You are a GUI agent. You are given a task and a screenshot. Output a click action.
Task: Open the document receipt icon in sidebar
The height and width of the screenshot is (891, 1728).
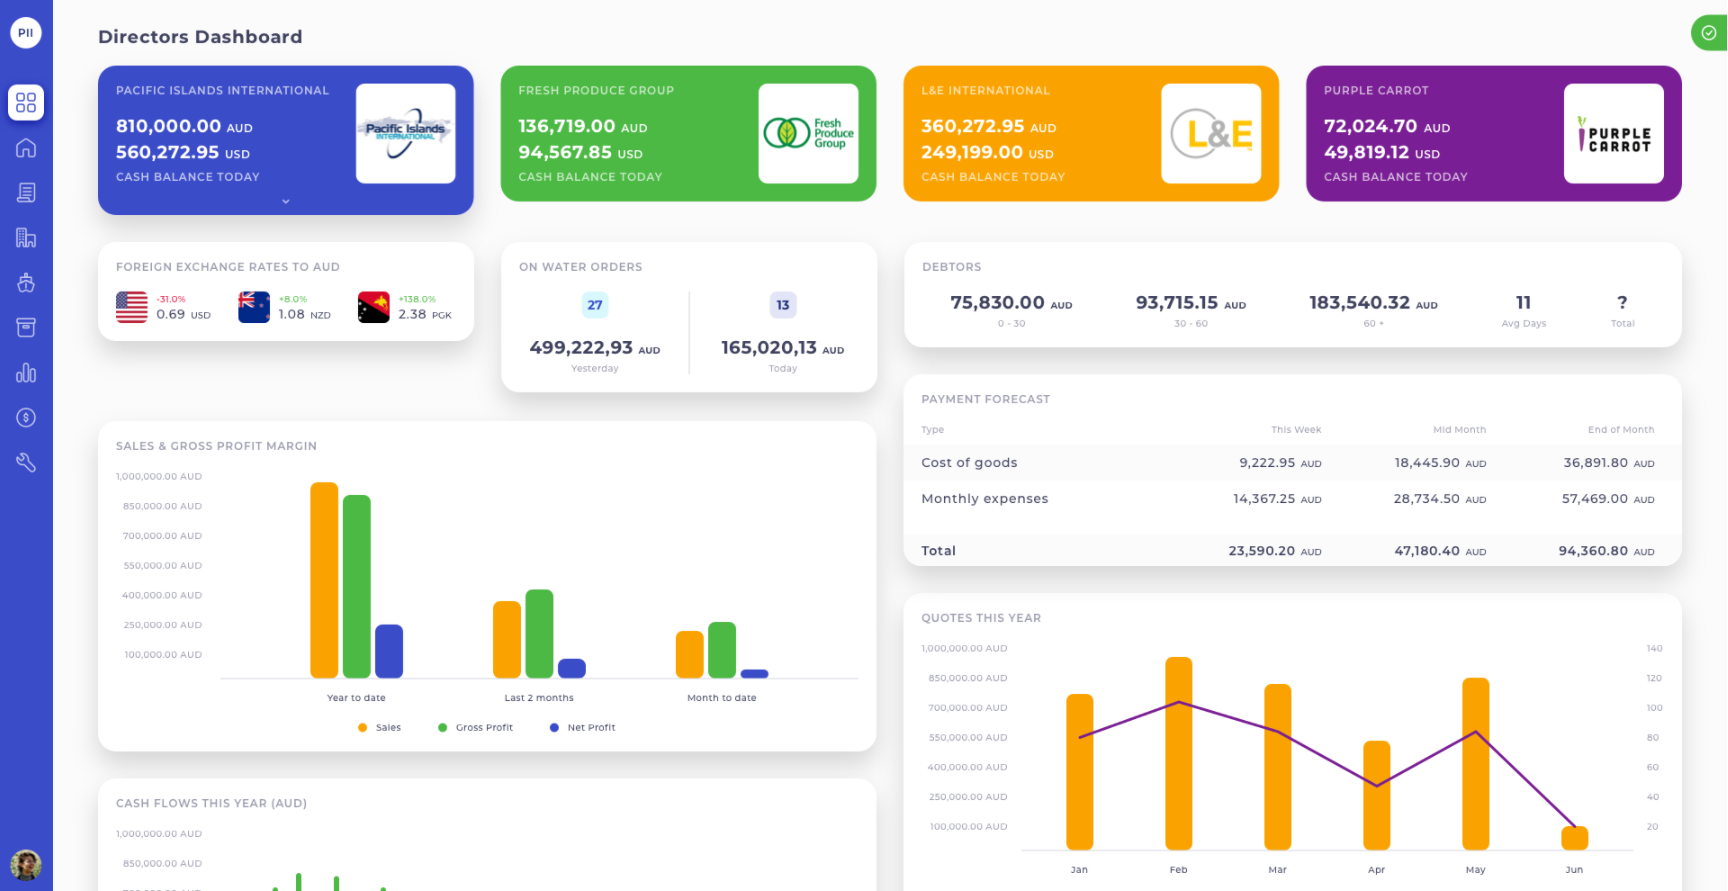point(26,193)
